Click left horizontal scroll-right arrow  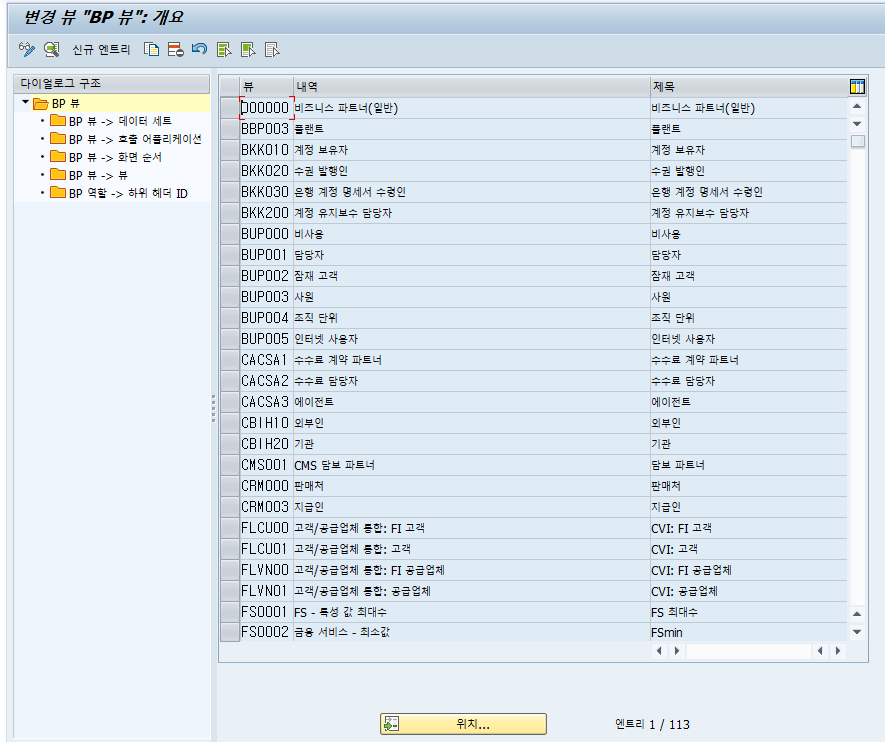point(677,651)
